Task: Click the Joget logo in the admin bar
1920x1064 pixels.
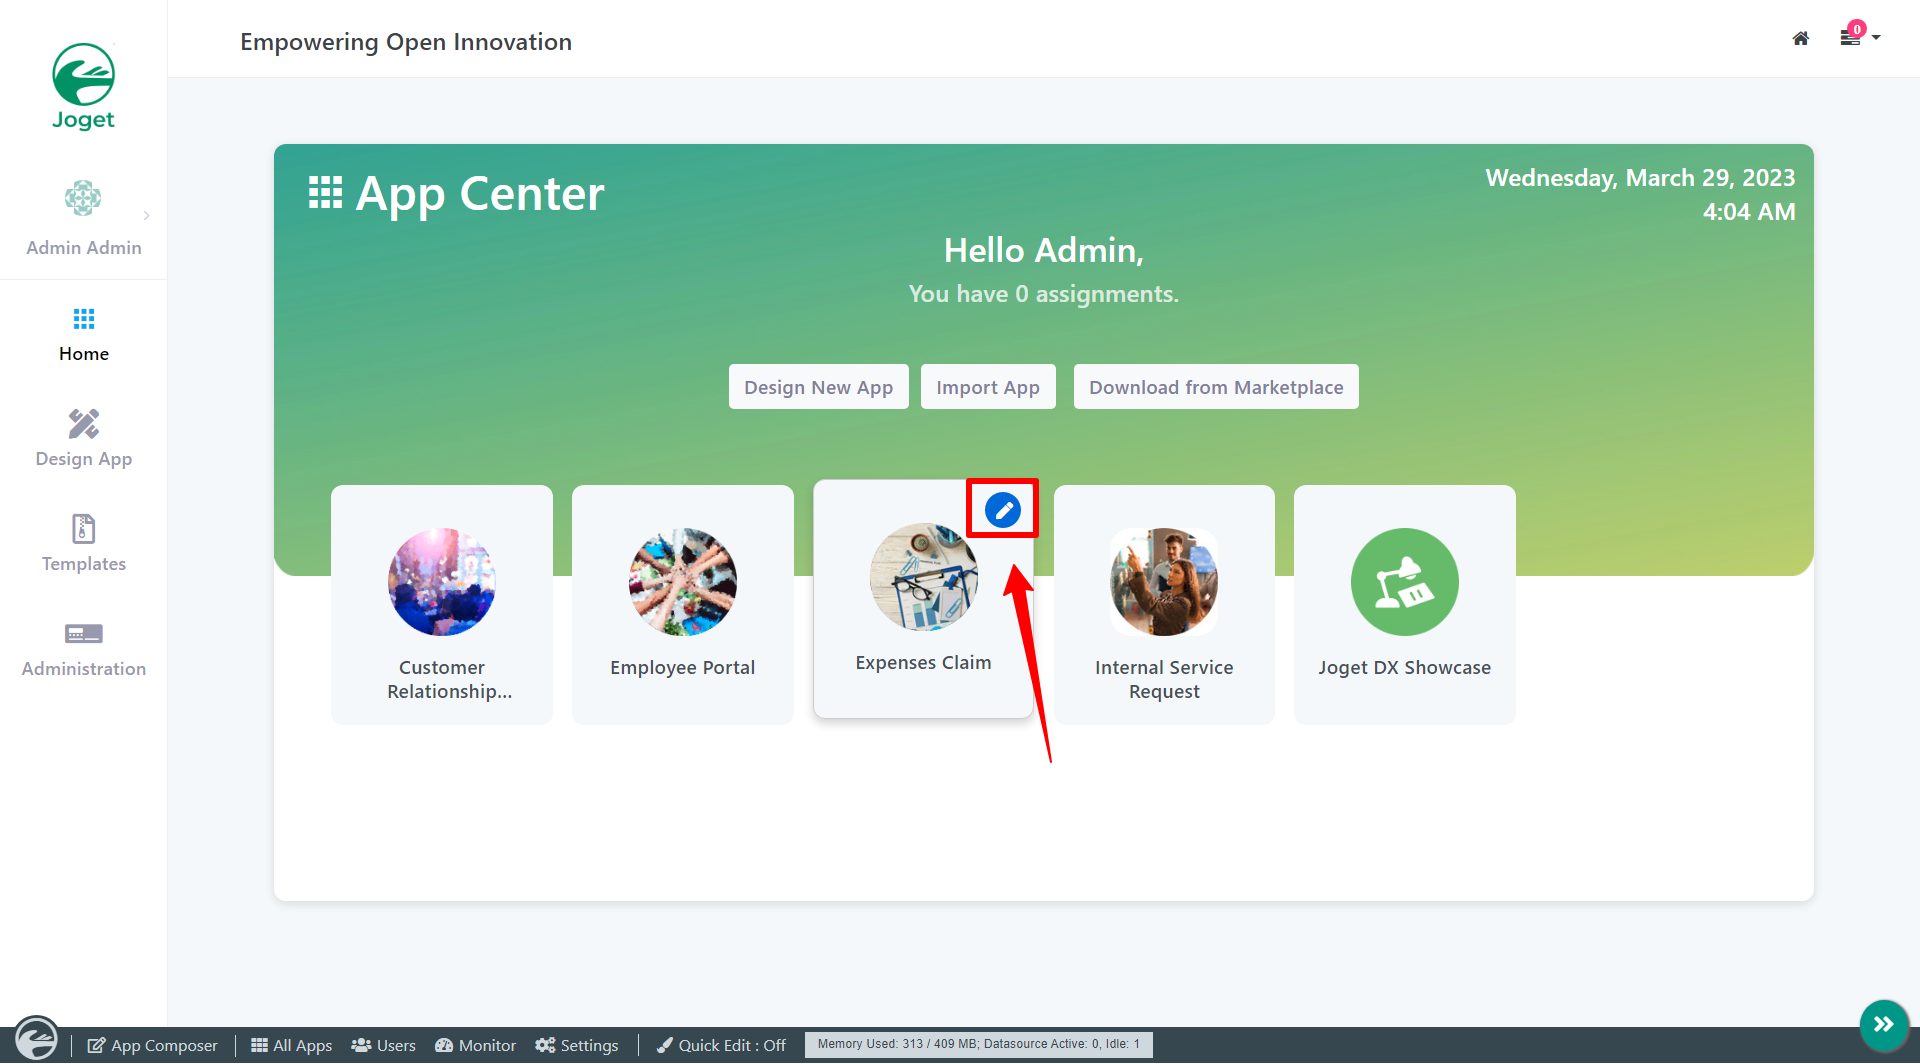Action: point(36,1038)
